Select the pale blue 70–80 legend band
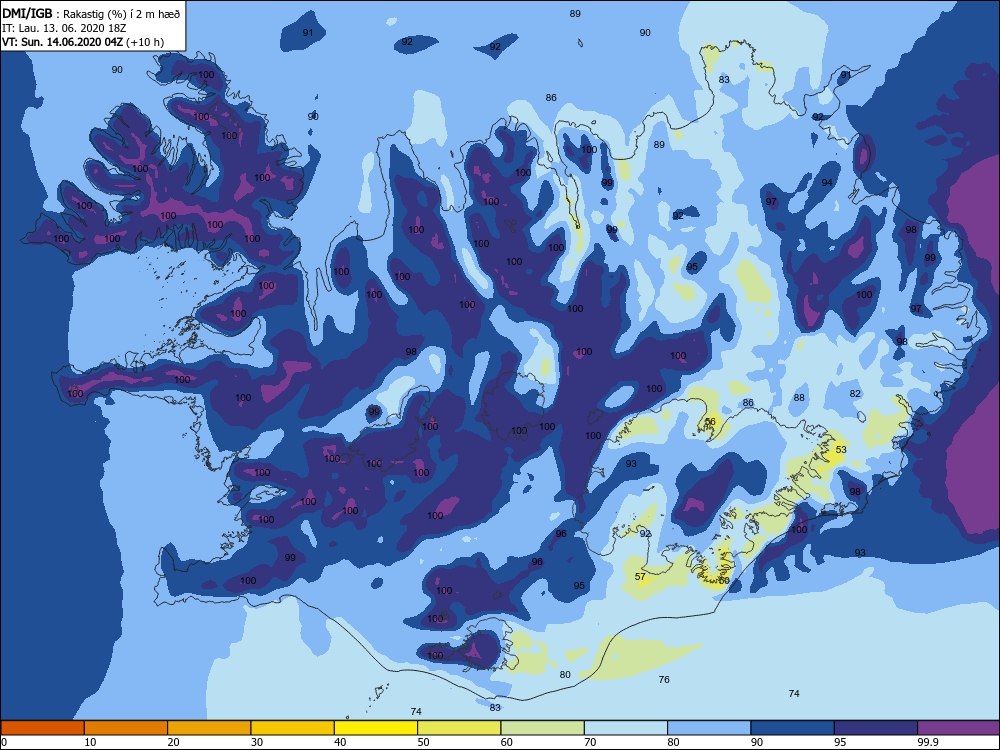This screenshot has height=750, width=1000. coord(626,728)
